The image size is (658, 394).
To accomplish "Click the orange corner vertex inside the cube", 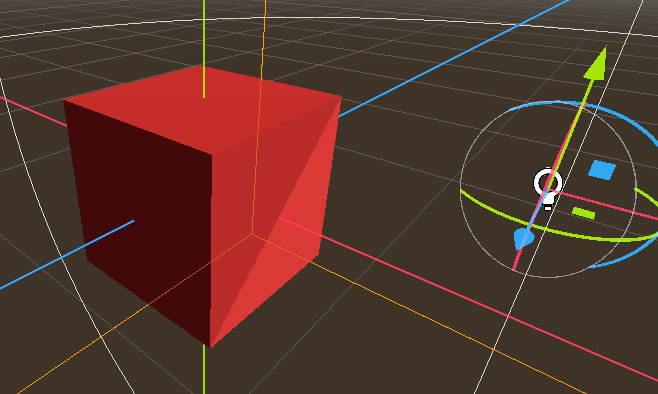I will pos(252,234).
